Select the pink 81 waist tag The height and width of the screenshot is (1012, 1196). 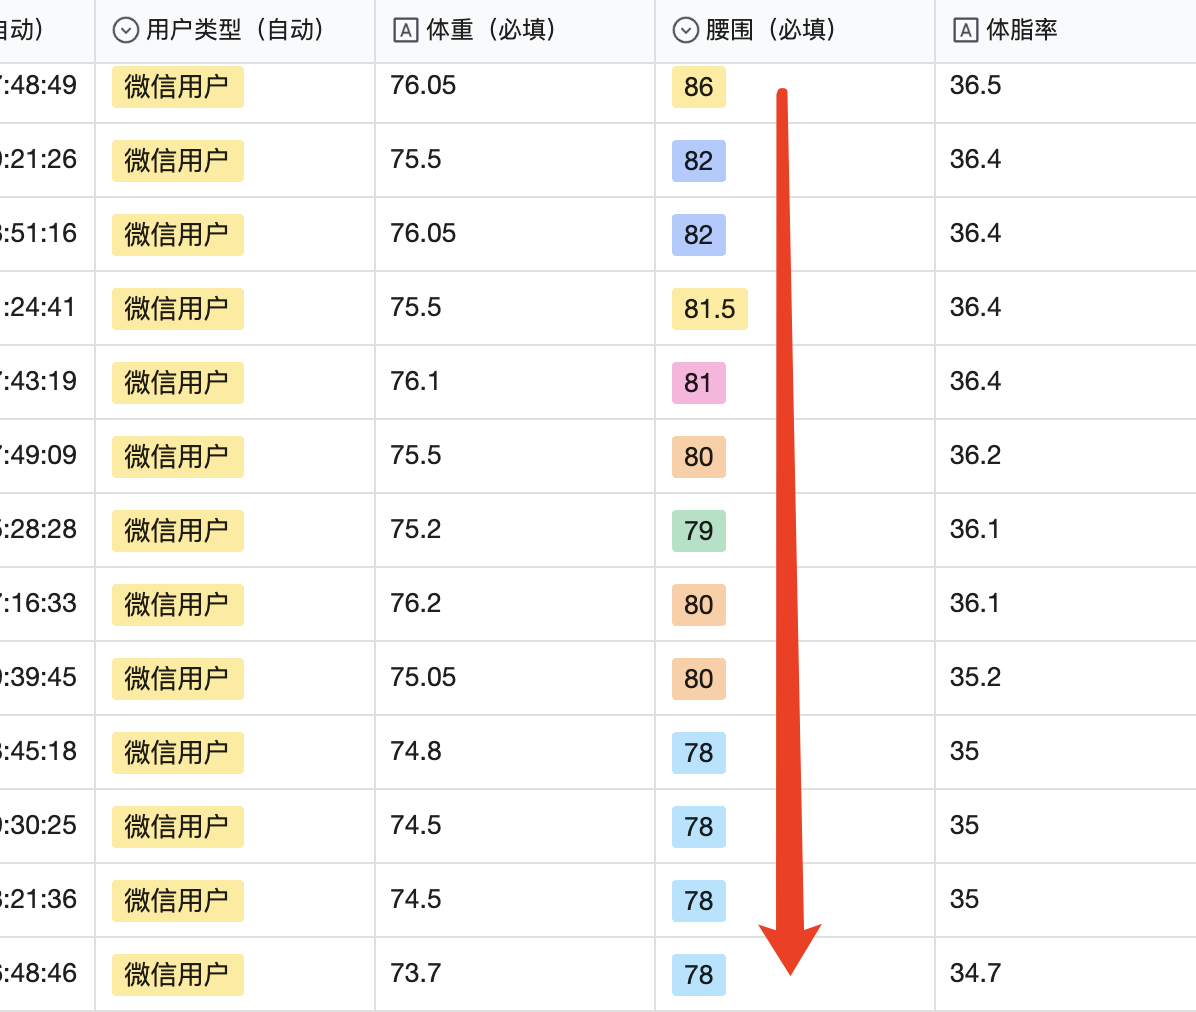click(698, 383)
